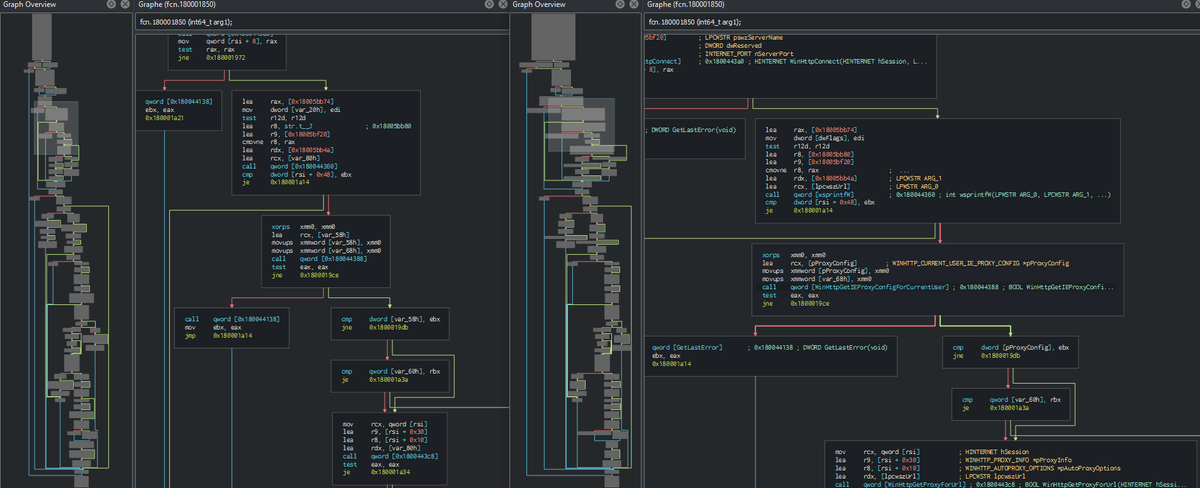1200x488 pixels.
Task: Select 'movups xmmword [pProxyConfig], xmm0' line
Action: pos(826,270)
